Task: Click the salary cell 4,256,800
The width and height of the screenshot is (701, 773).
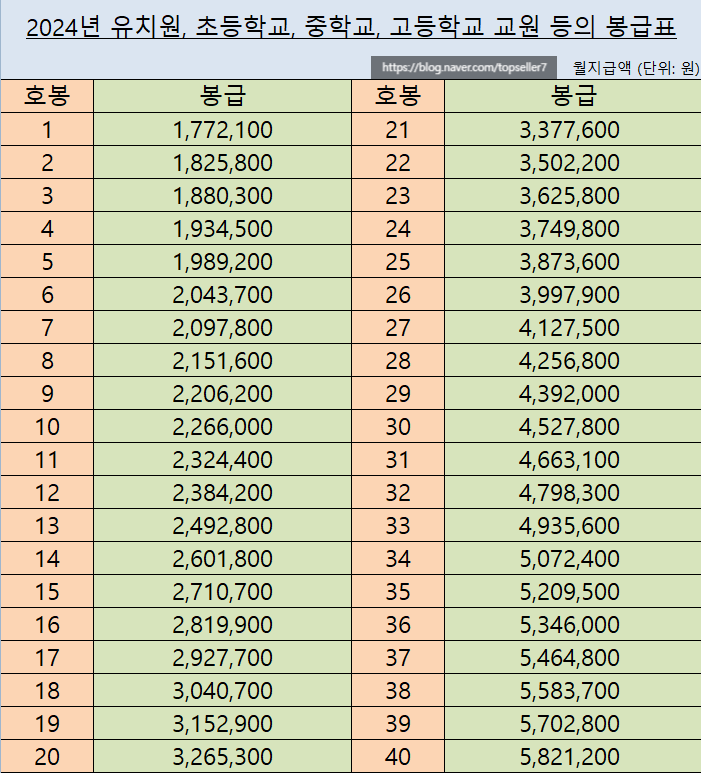Action: click(x=573, y=361)
